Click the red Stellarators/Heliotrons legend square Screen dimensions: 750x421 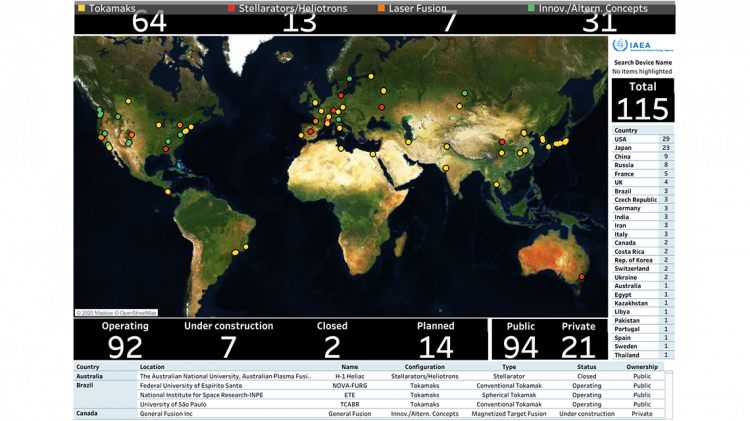[232, 8]
